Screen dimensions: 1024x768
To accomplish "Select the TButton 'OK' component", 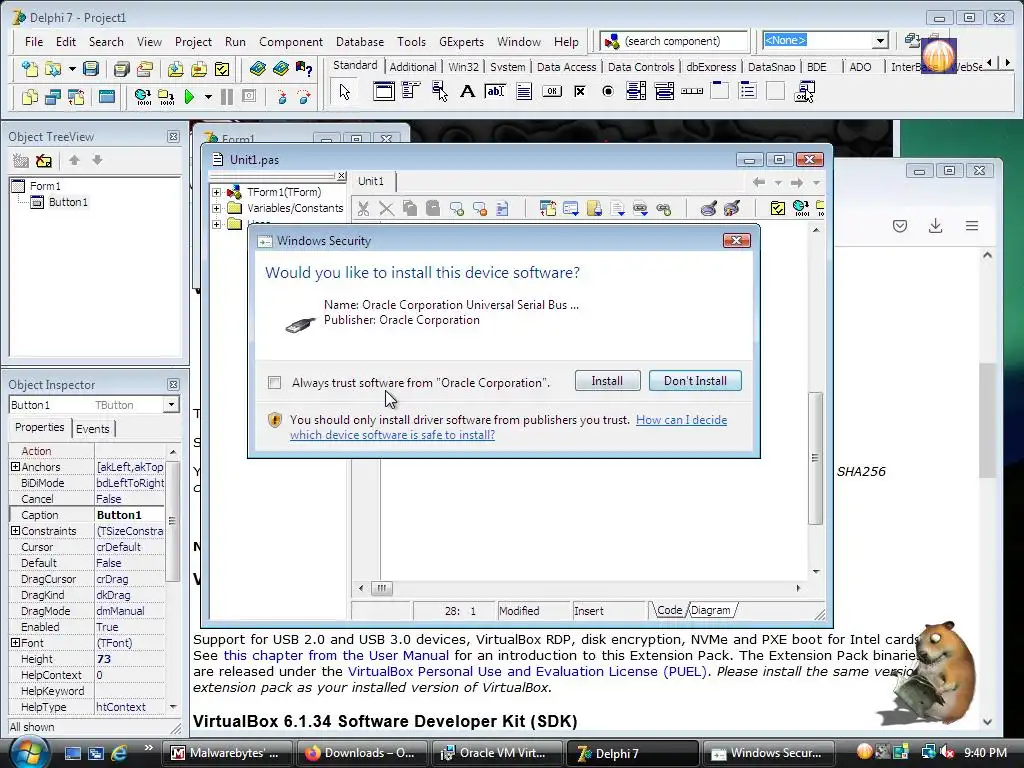I will click(552, 91).
